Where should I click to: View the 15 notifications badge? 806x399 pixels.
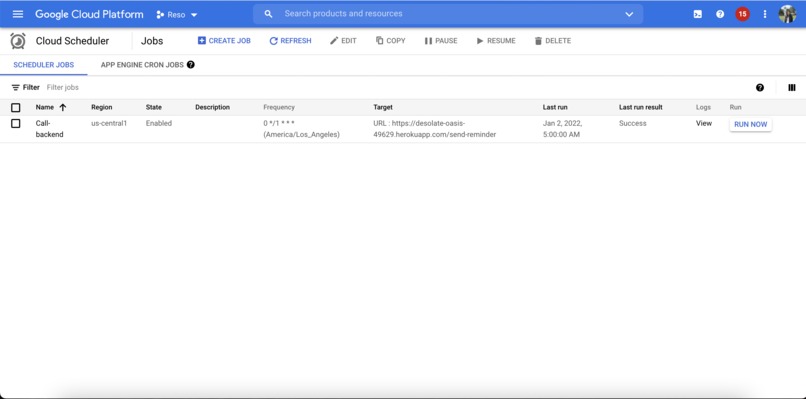pyautogui.click(x=742, y=14)
